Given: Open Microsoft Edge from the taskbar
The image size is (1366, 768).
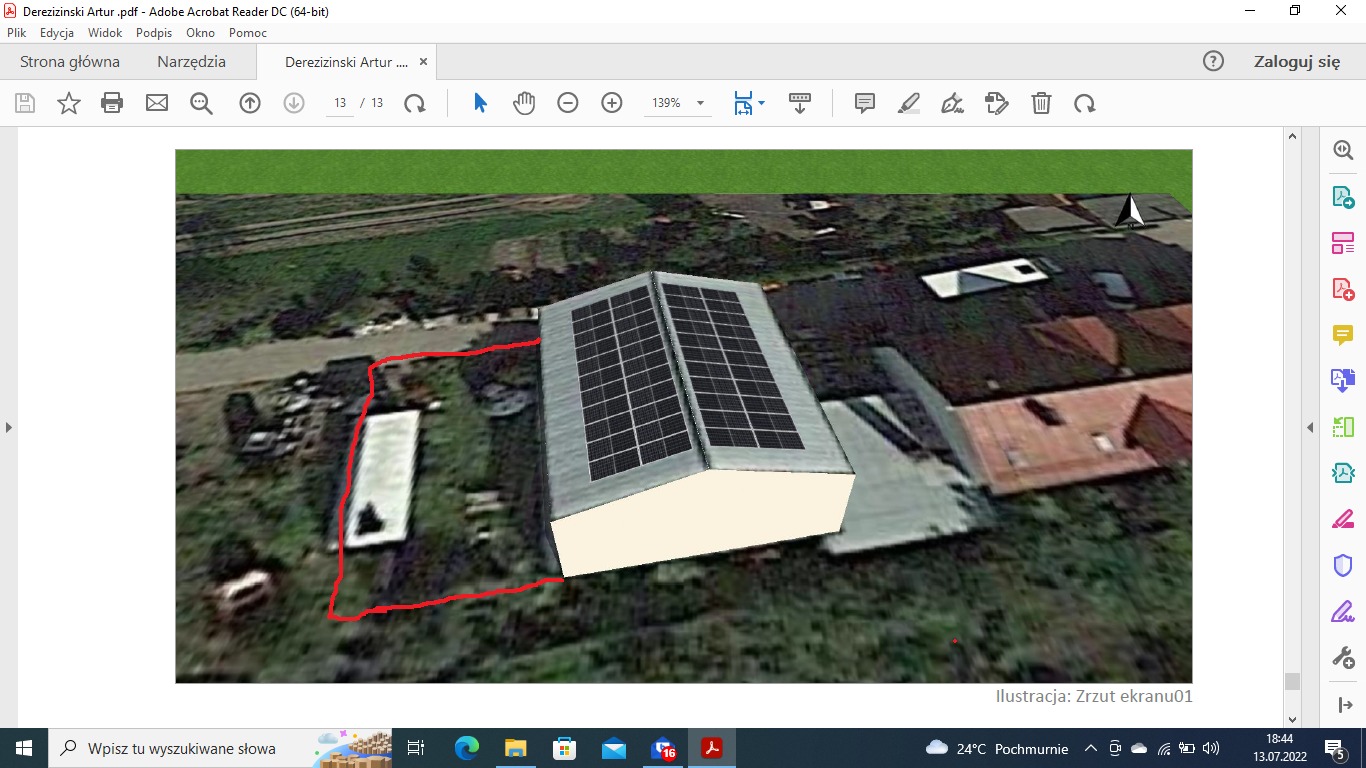Looking at the screenshot, I should [x=467, y=748].
